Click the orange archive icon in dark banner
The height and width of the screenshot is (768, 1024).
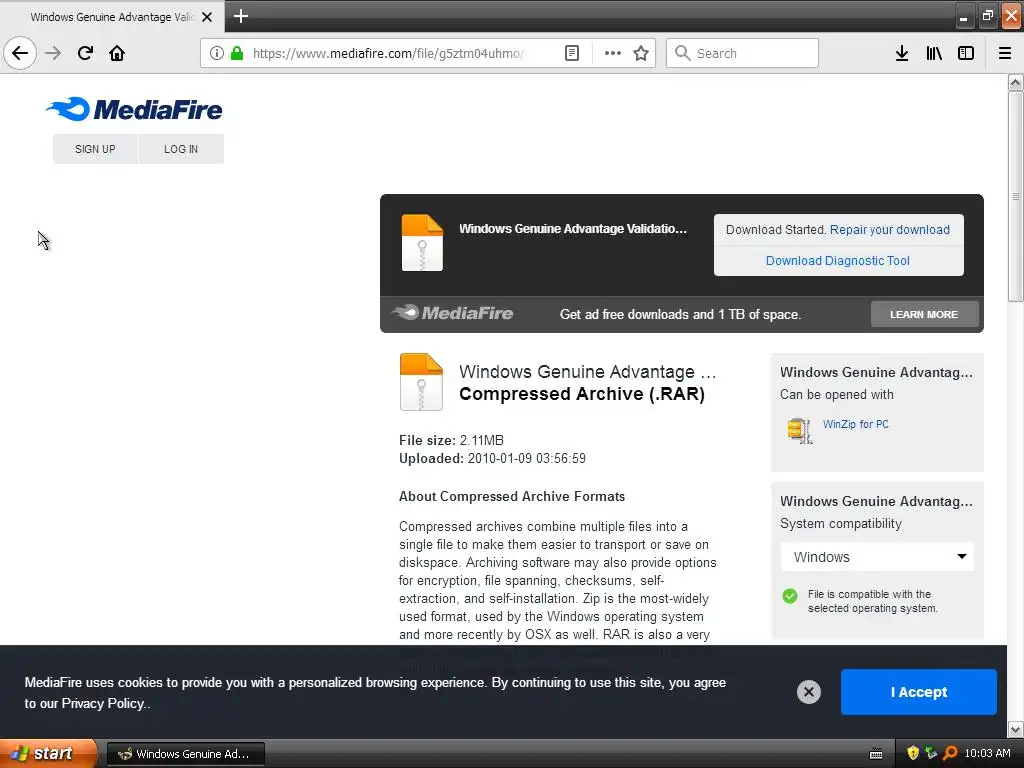tap(422, 242)
